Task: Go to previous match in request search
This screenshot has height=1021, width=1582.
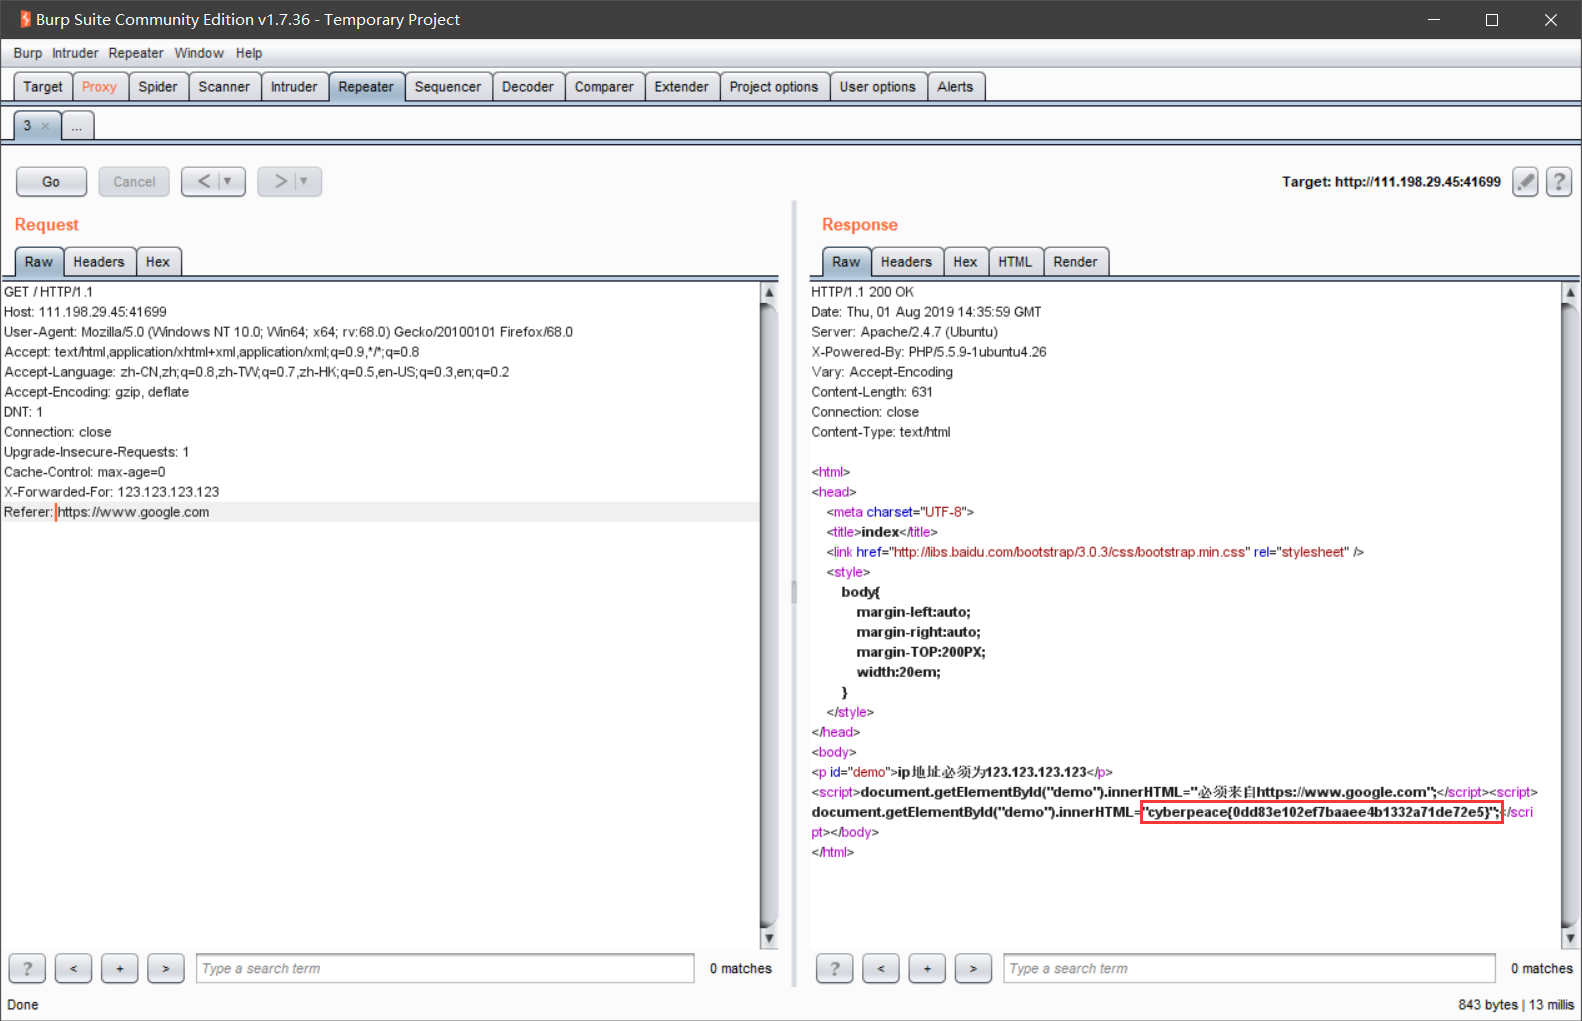Action: [74, 968]
